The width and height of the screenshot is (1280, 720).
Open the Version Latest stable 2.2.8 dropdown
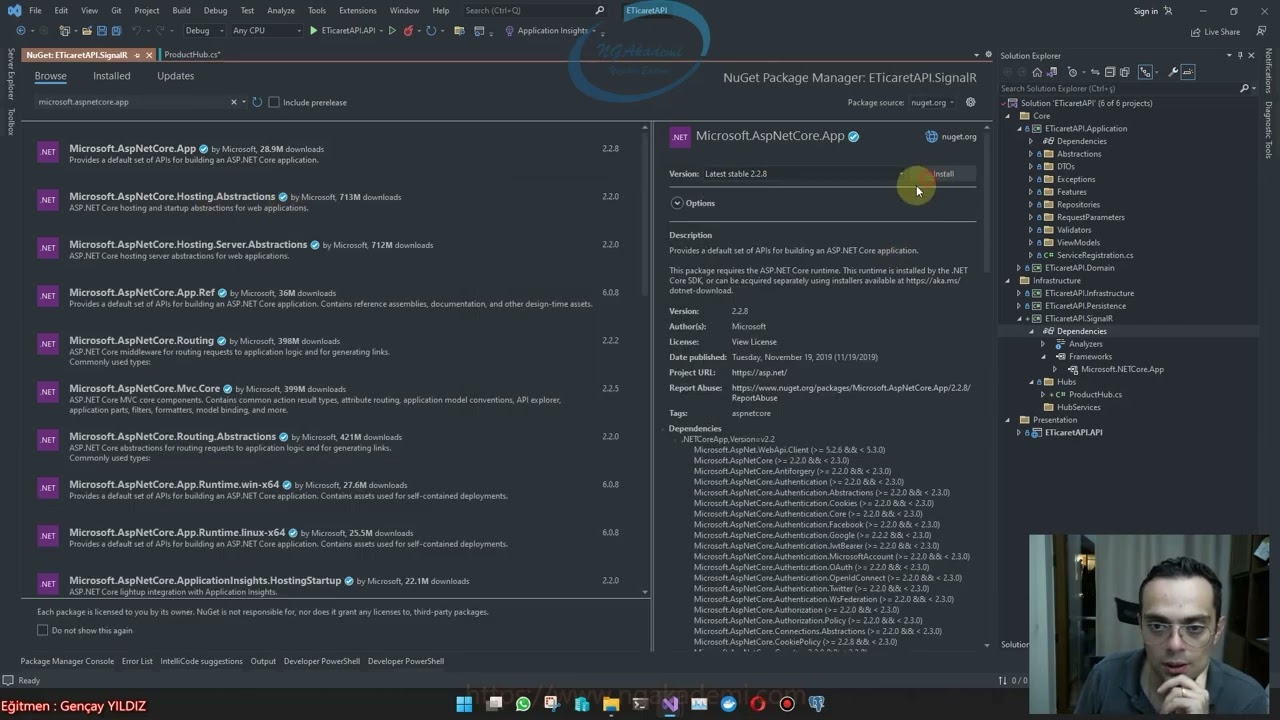[x=804, y=174]
